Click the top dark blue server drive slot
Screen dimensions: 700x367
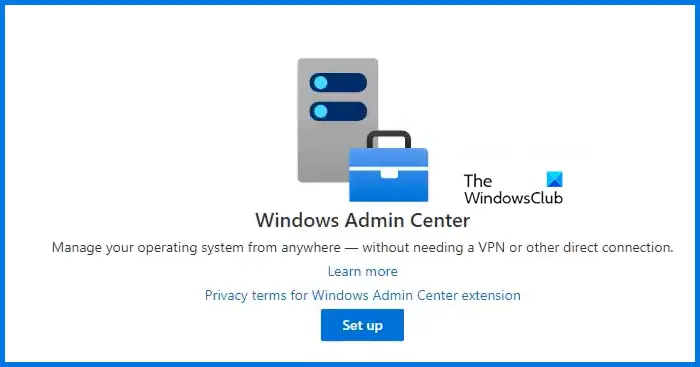pos(338,83)
